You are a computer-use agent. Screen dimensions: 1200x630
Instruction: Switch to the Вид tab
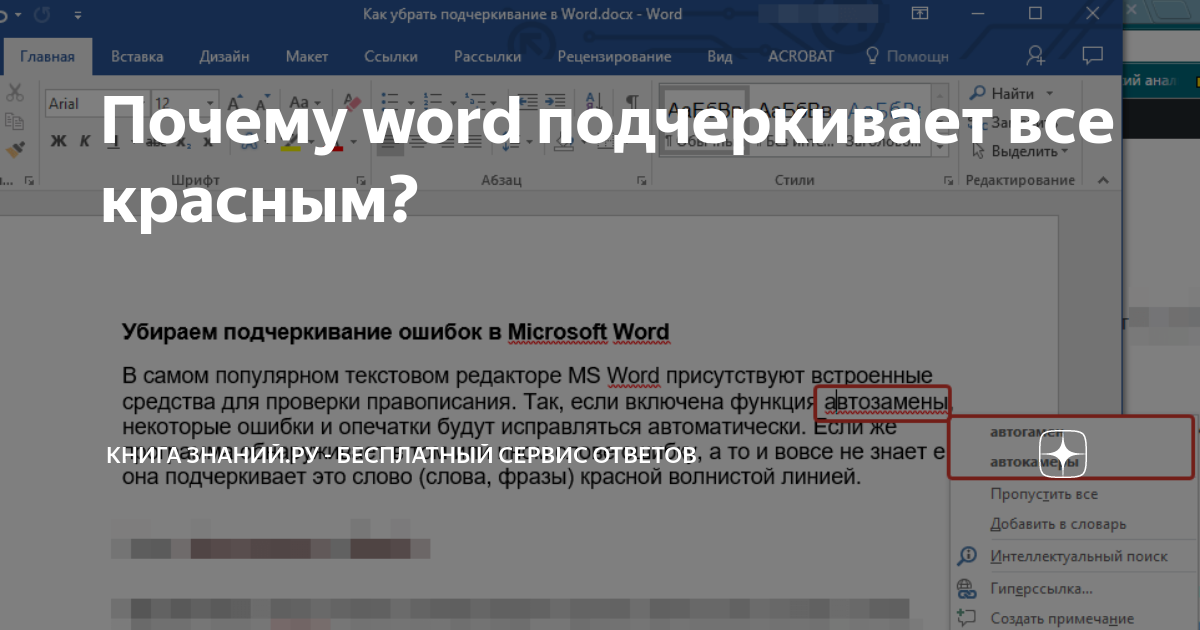click(x=720, y=56)
